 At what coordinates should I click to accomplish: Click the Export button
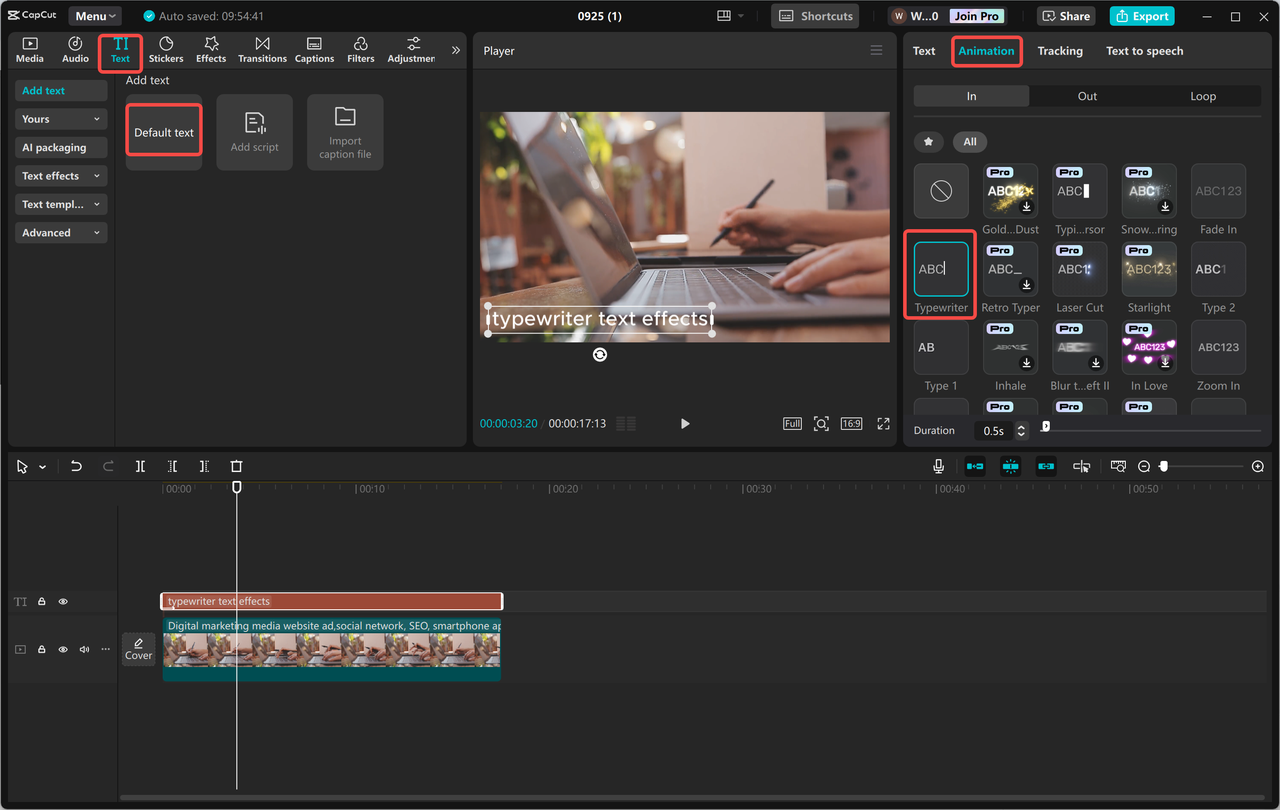1141,16
